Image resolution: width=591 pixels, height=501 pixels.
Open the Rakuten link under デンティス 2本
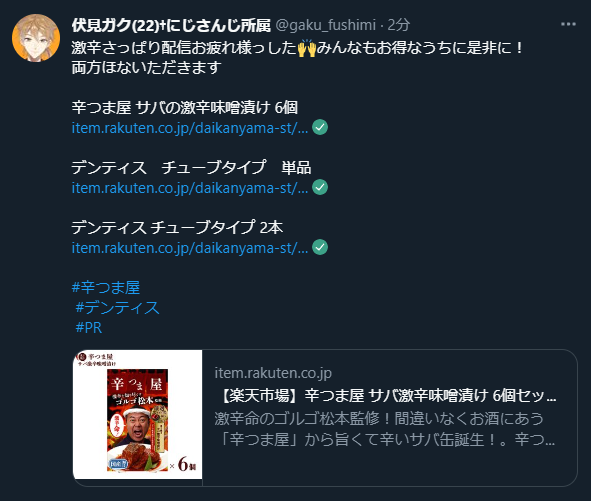tap(190, 248)
